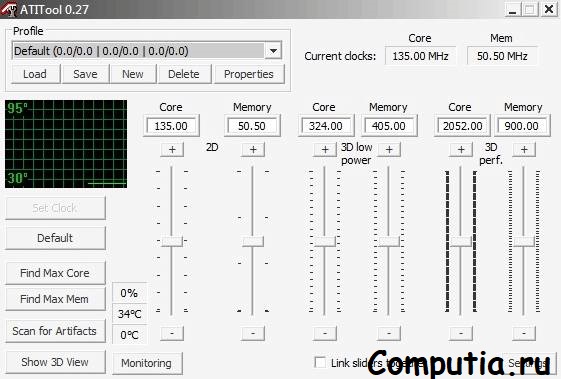Select the Default profile combo box
This screenshot has height=379, width=561.
pos(147,51)
